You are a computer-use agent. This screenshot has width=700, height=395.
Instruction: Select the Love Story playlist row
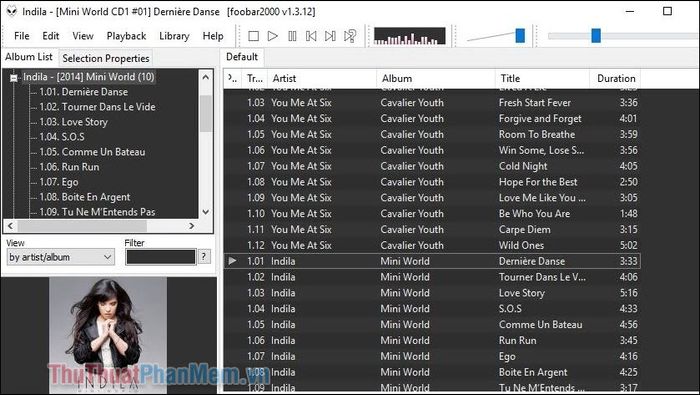pyautogui.click(x=432, y=293)
